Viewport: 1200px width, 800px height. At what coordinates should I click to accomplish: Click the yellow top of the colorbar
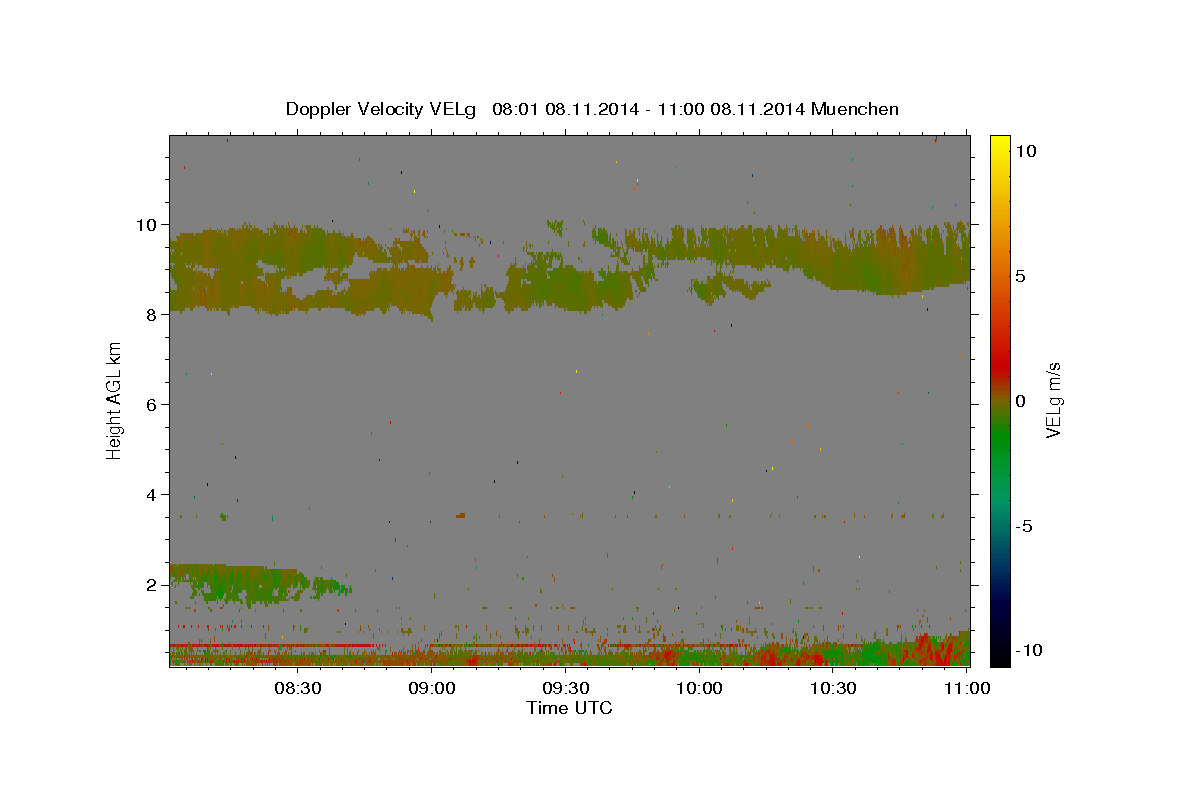(x=1000, y=145)
